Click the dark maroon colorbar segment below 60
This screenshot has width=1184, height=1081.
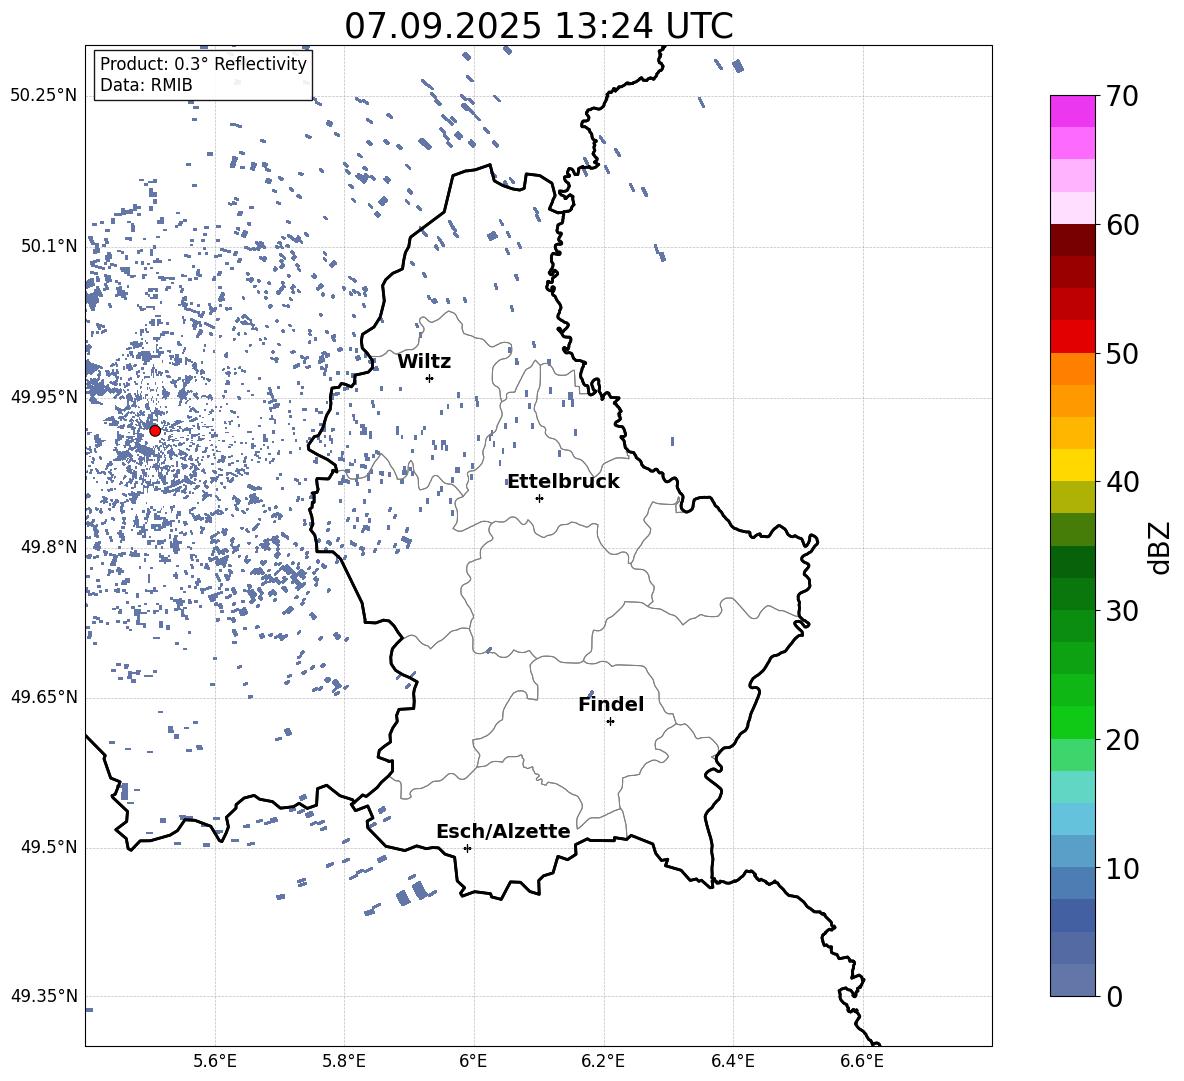click(x=1072, y=240)
